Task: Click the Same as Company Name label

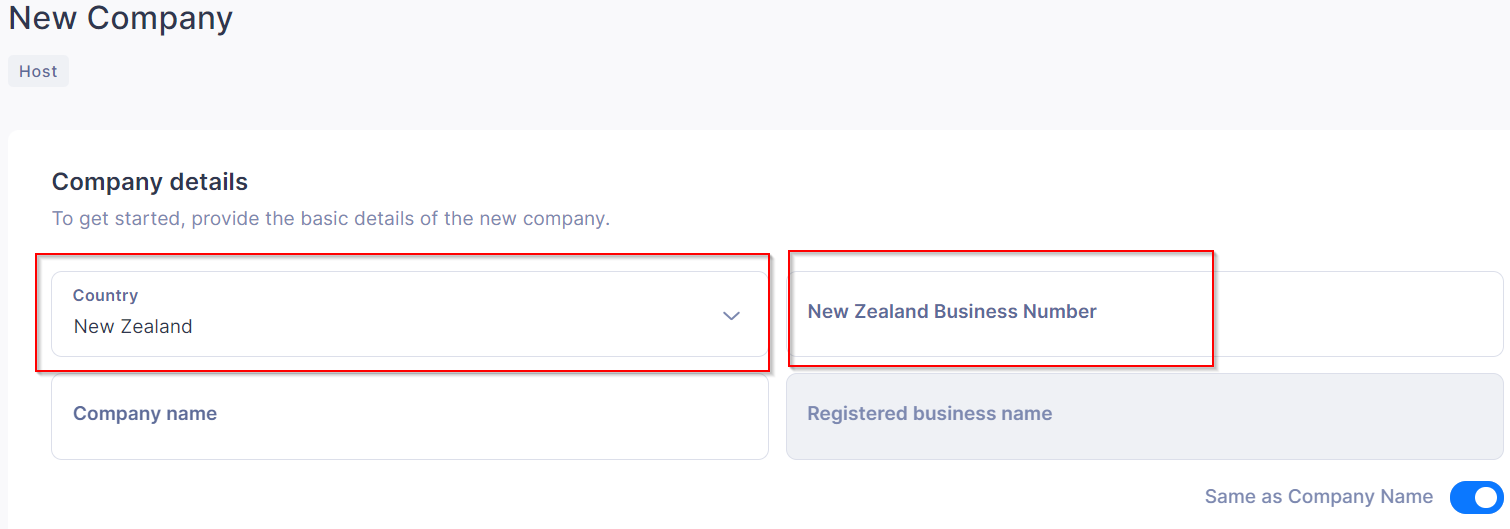Action: [x=1318, y=497]
